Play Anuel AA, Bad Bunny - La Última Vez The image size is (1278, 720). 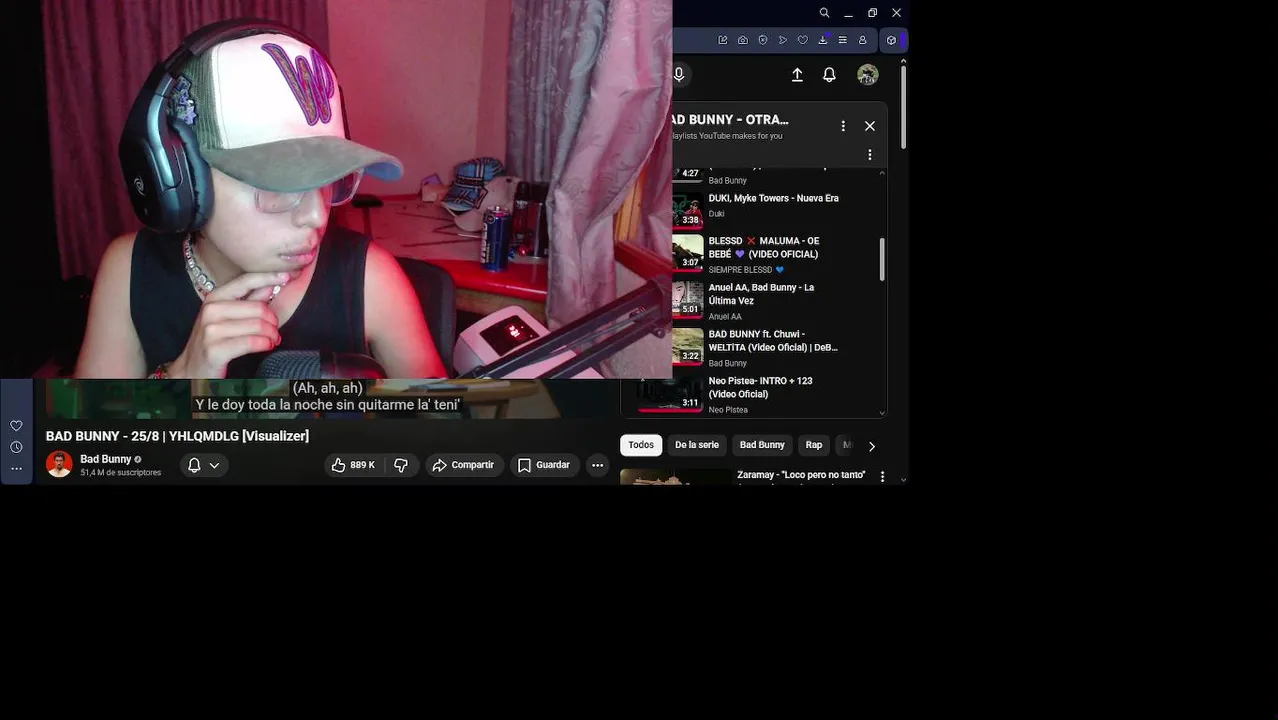click(762, 294)
